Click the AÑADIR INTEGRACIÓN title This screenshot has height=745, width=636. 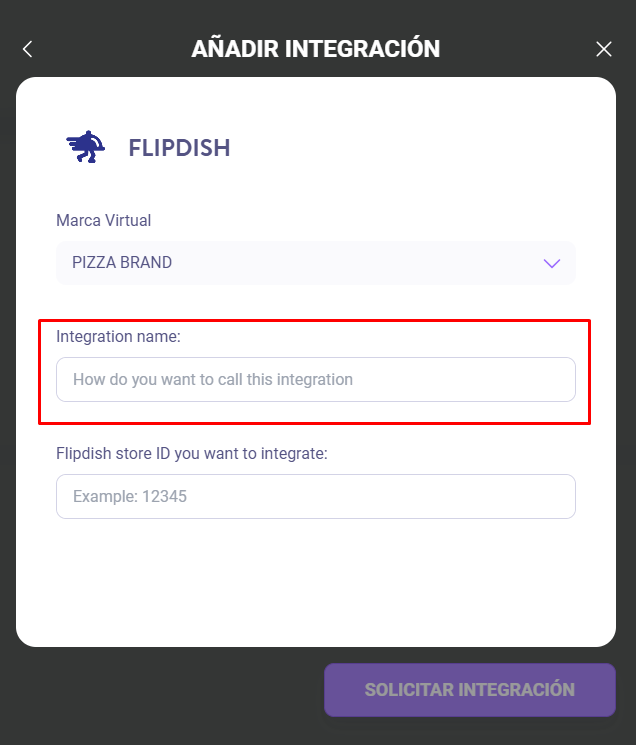click(316, 48)
